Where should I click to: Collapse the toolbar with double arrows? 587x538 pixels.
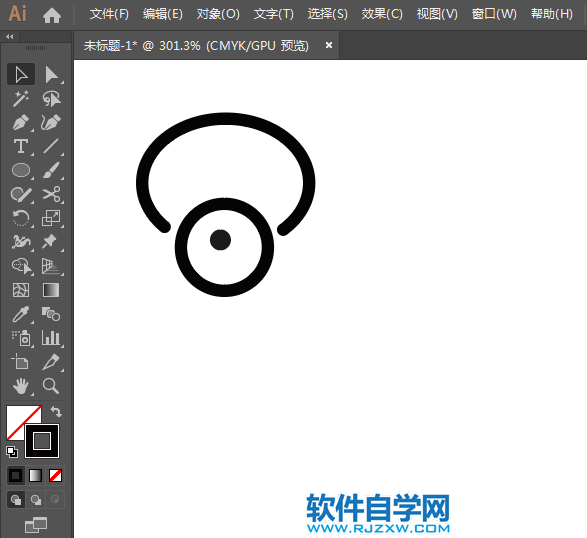coord(10,37)
